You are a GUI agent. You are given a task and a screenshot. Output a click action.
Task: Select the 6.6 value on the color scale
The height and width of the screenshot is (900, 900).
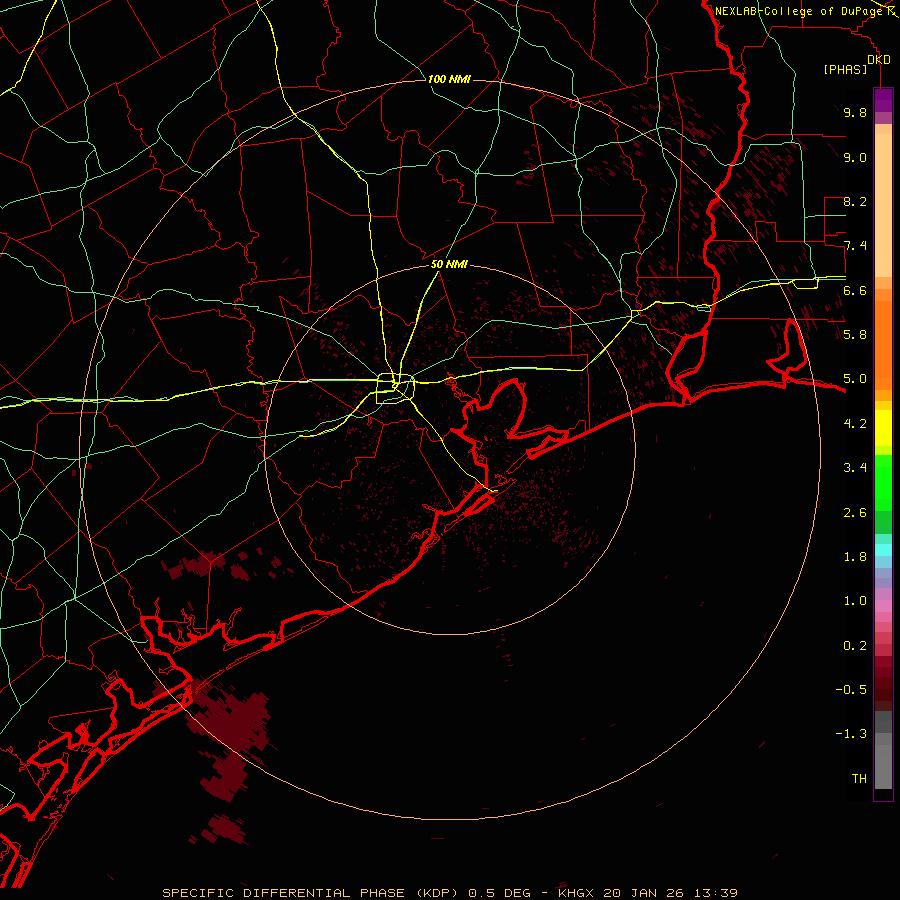pos(855,290)
